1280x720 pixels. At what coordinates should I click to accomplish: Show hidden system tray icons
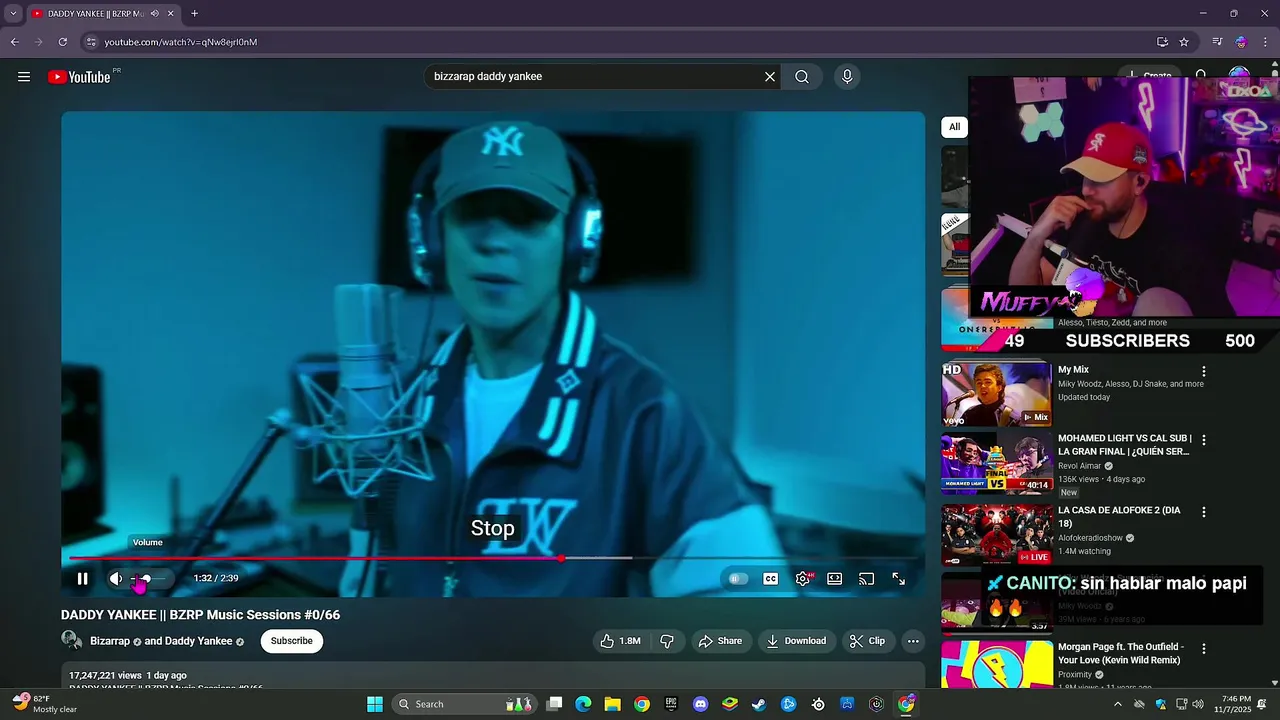(1118, 704)
